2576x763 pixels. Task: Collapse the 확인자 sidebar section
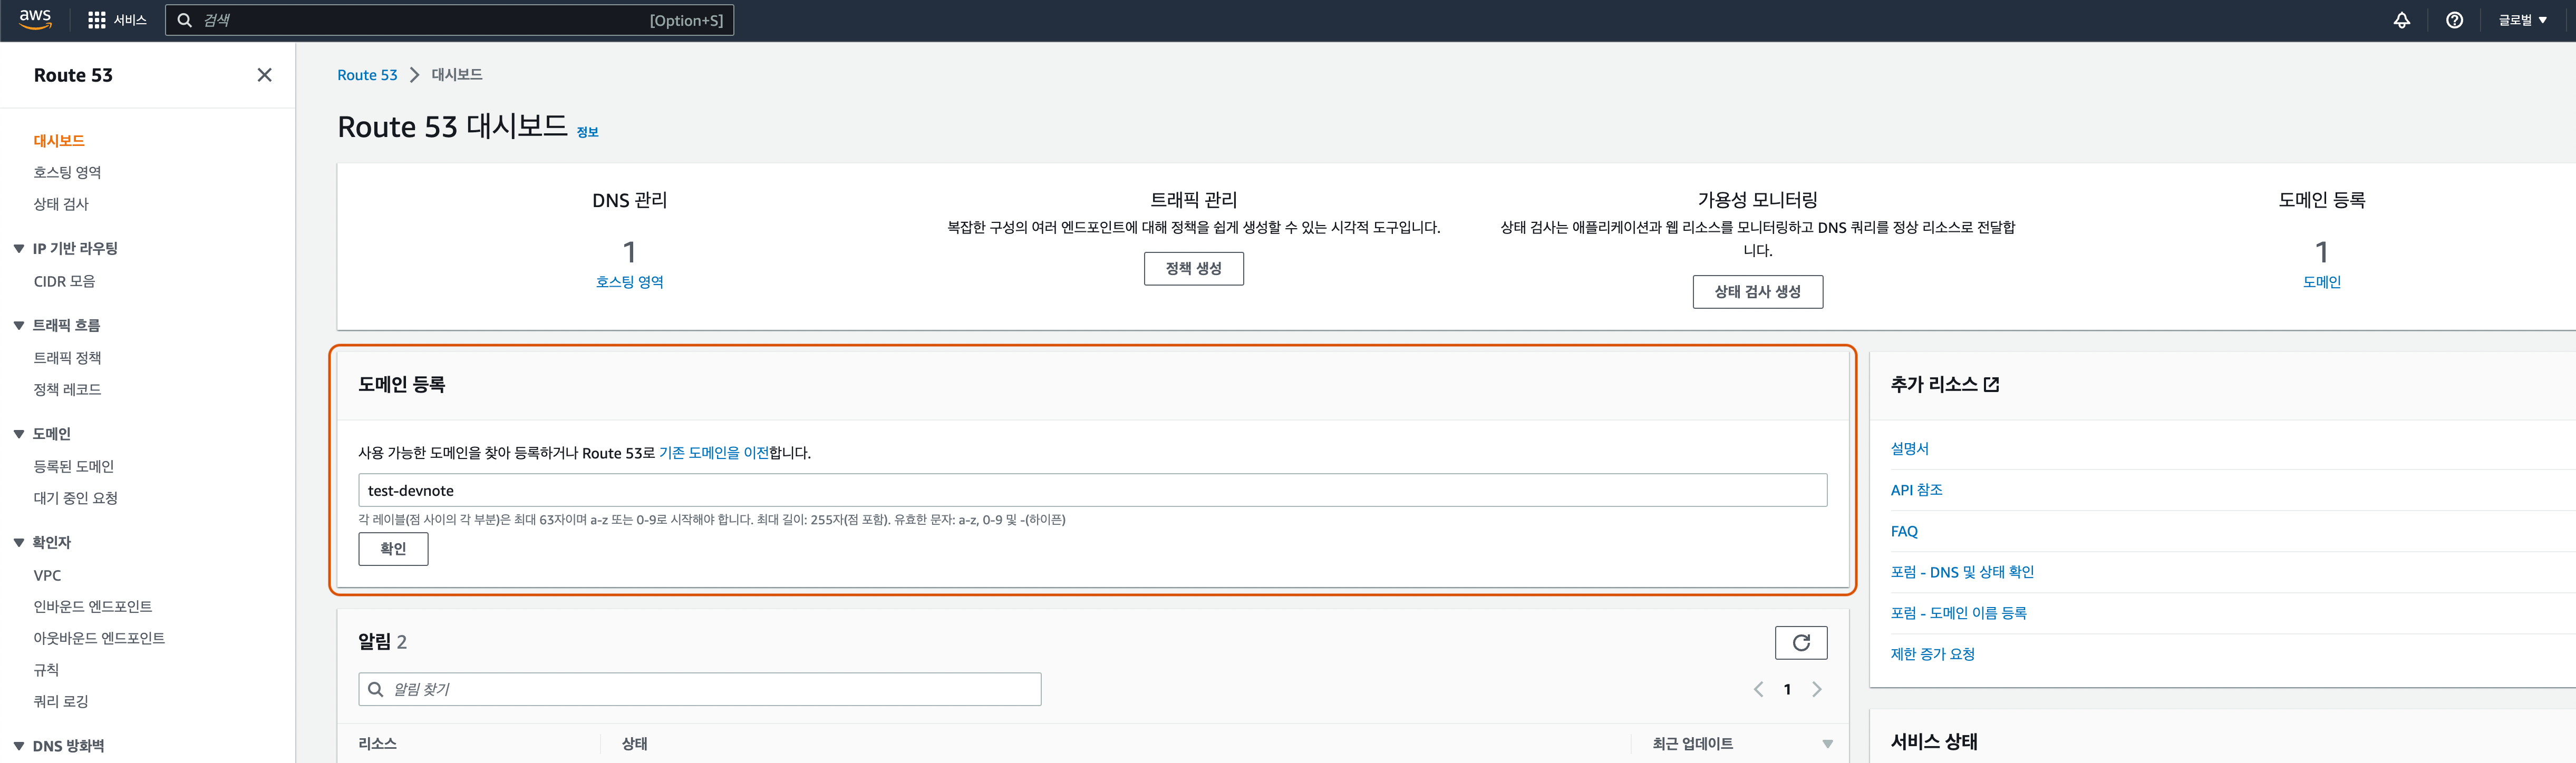point(19,542)
